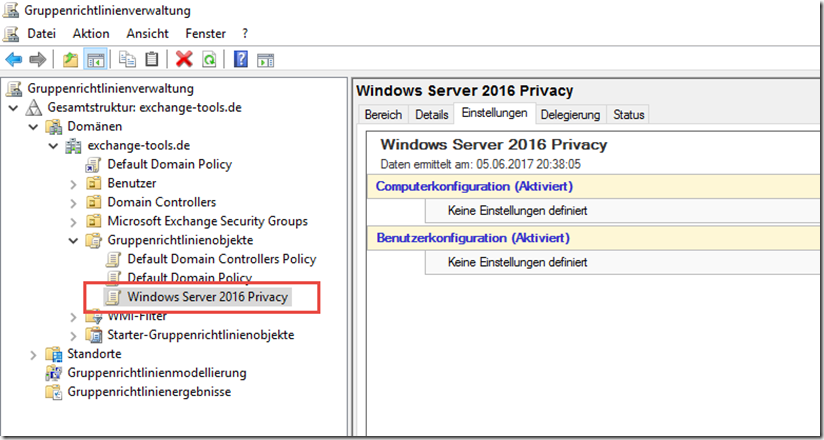This screenshot has height=440, width=824.
Task: Click the red X Delete icon
Action: pyautogui.click(x=184, y=60)
